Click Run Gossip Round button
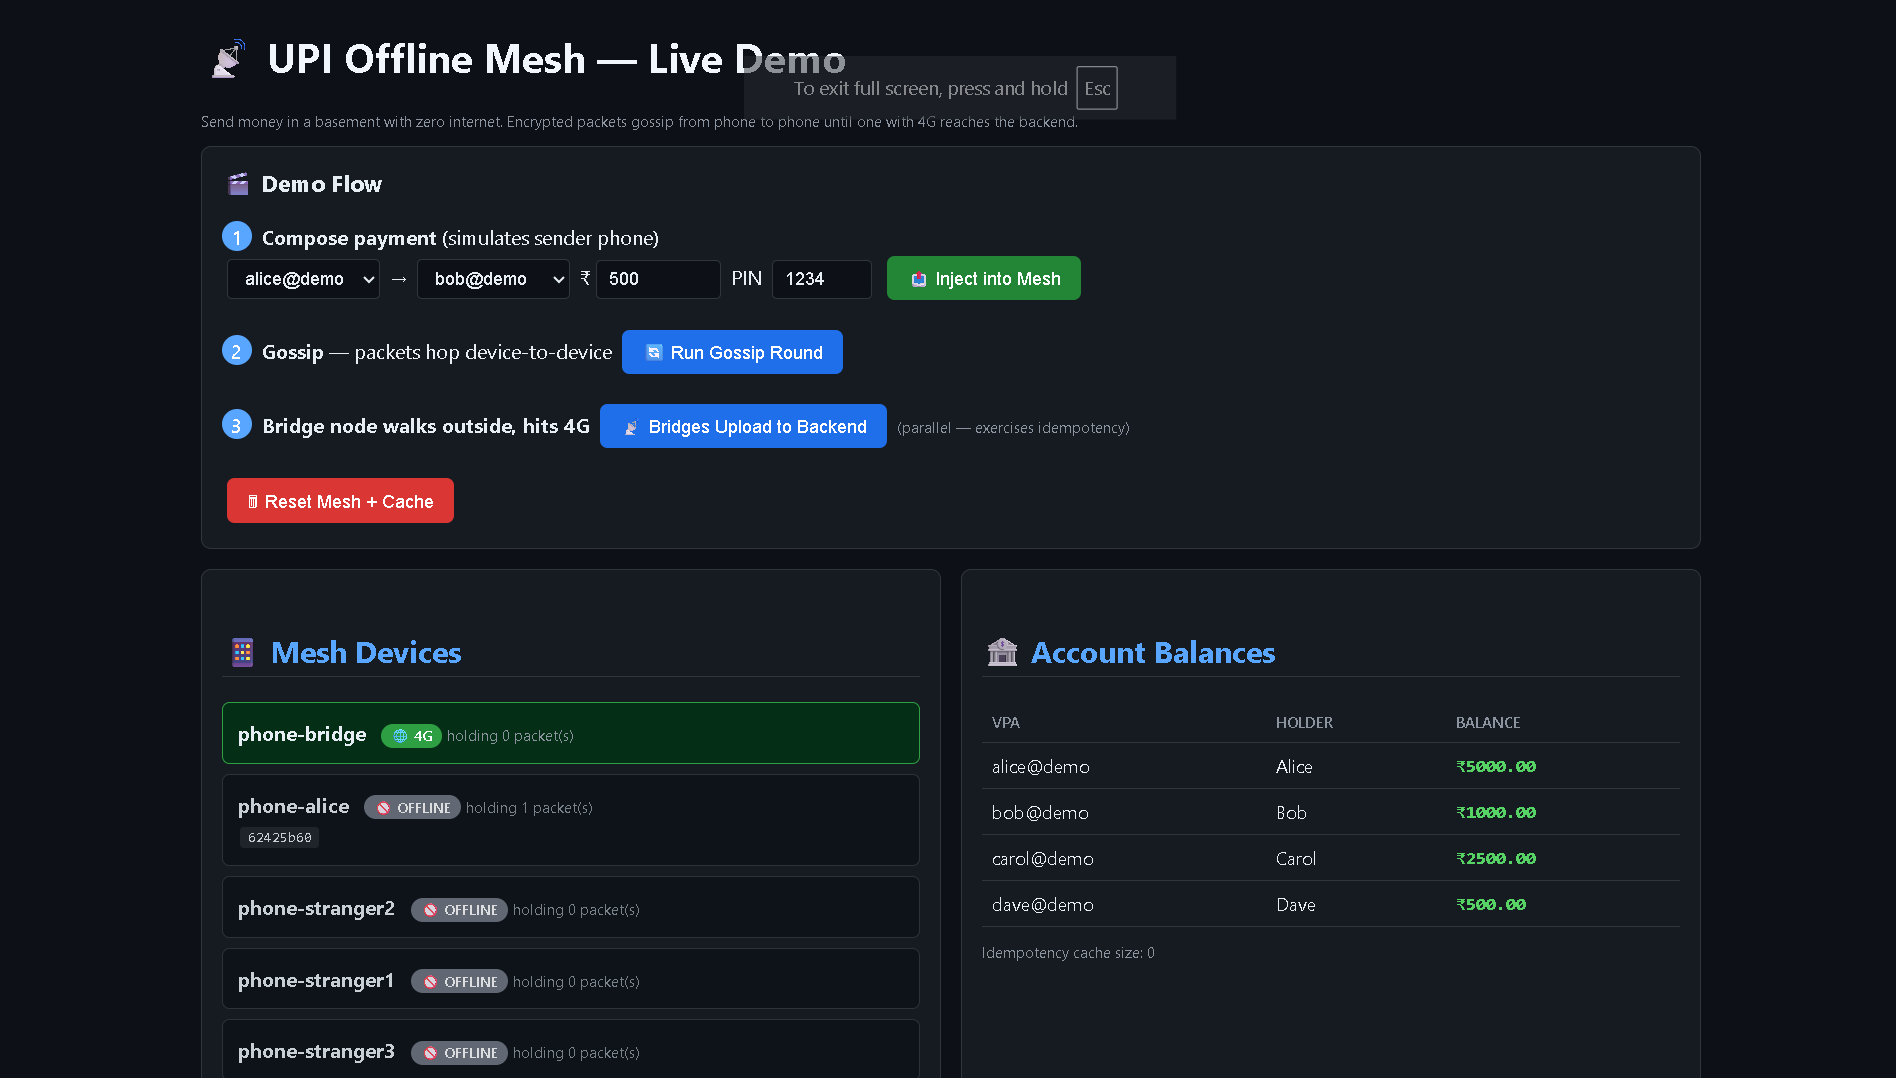Viewport: 1896px width, 1078px height. pos(732,352)
